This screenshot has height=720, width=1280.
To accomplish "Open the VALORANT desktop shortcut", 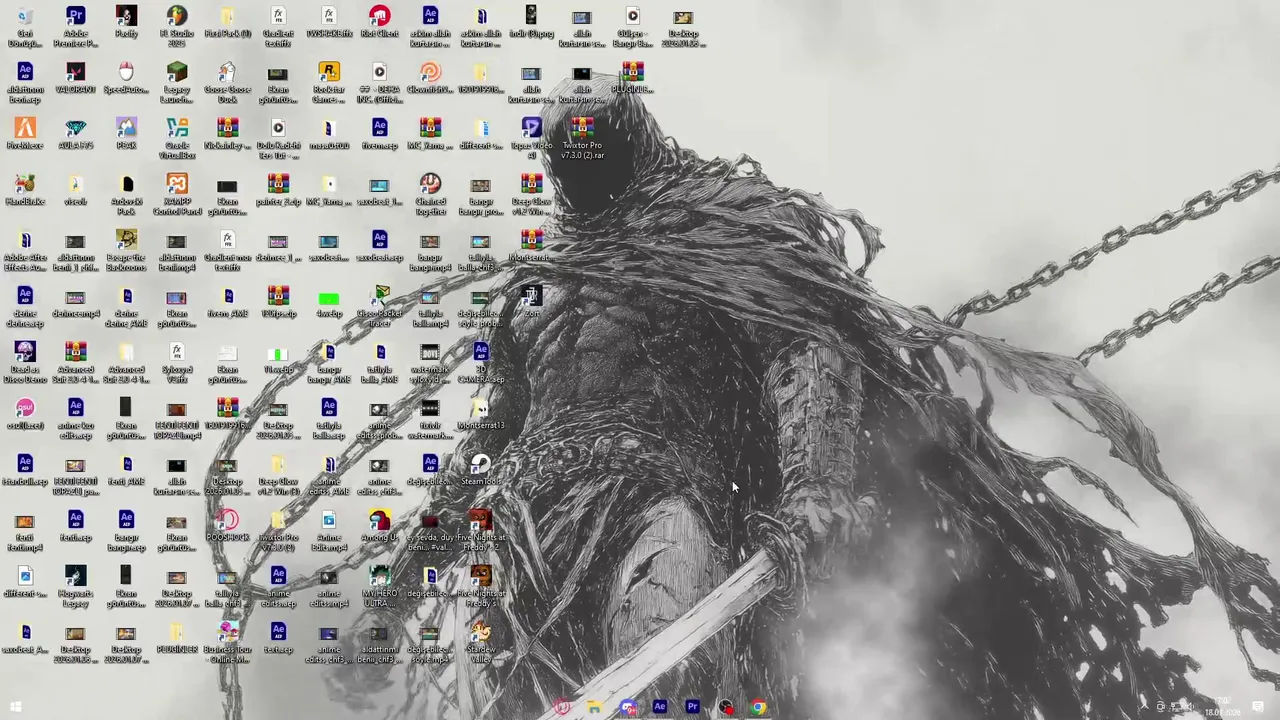I will coord(75,78).
